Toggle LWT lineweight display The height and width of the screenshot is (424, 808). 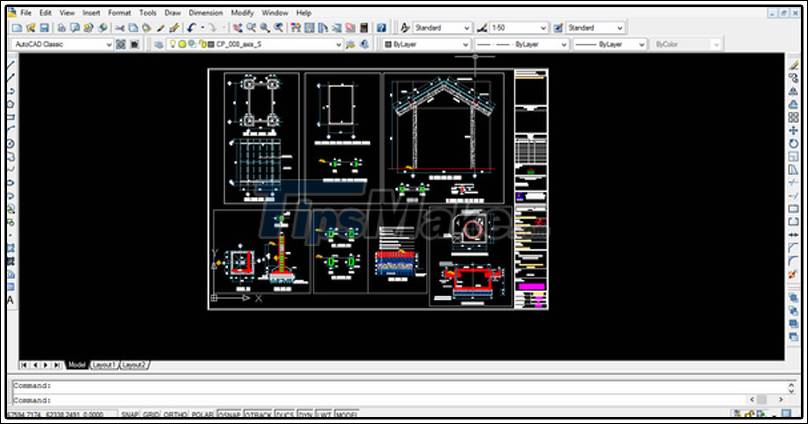coord(323,414)
